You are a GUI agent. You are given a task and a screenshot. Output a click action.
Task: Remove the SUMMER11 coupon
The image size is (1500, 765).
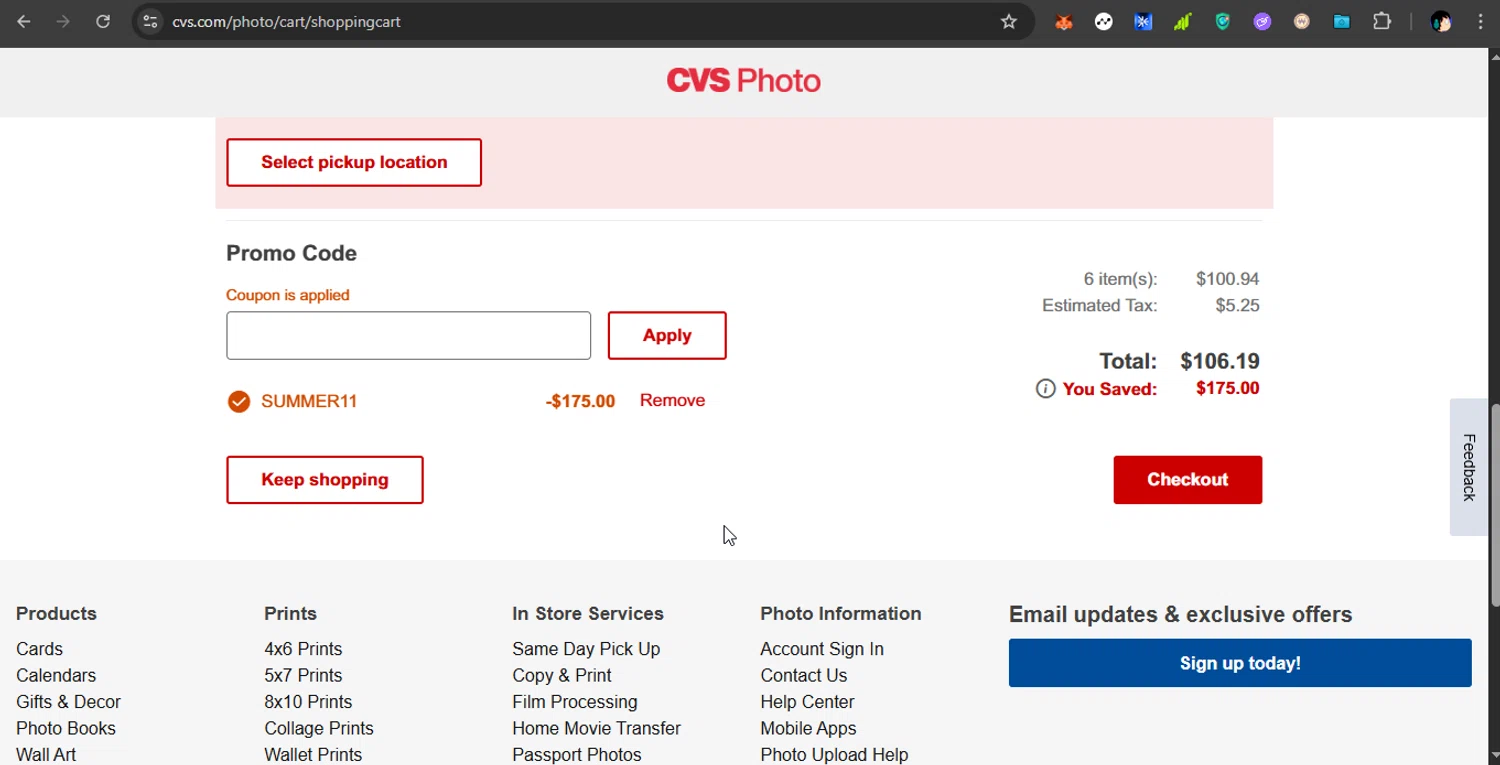pos(672,400)
